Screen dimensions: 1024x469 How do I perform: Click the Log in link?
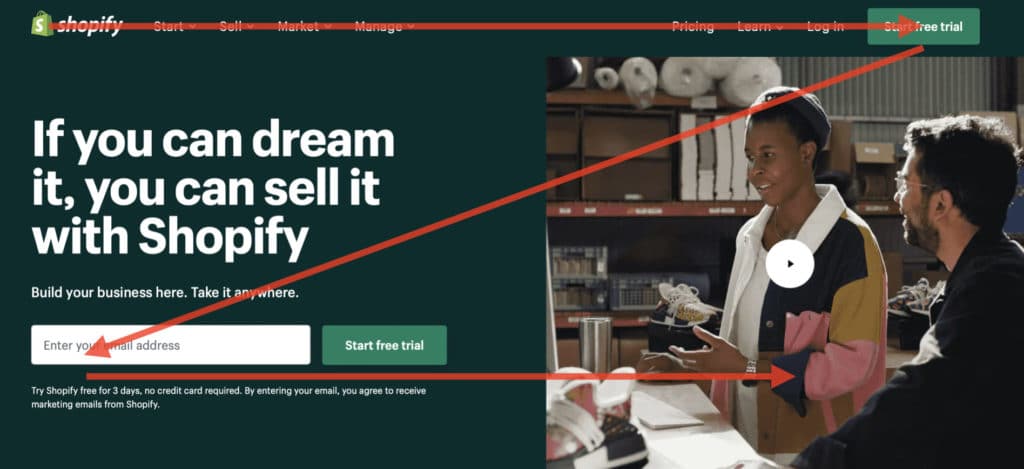(x=825, y=26)
